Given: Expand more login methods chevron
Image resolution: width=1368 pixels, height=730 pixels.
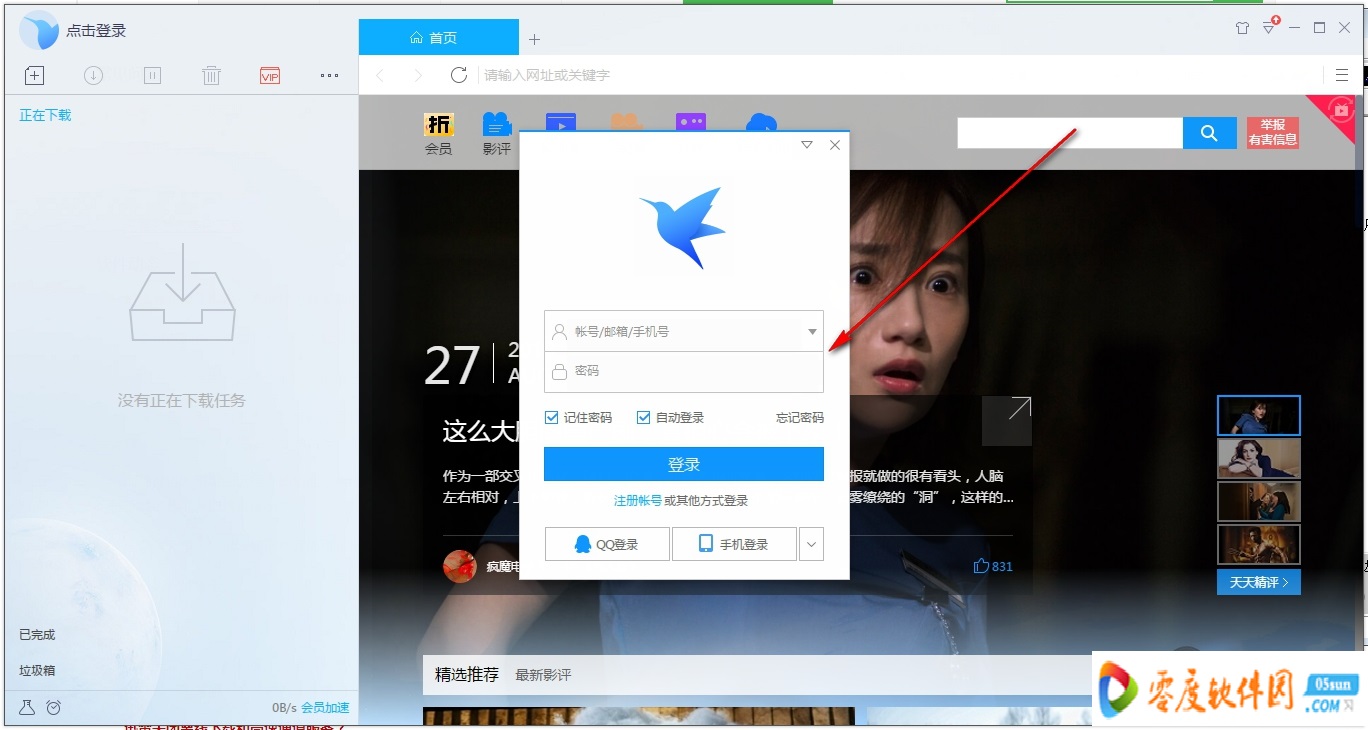Looking at the screenshot, I should (811, 544).
